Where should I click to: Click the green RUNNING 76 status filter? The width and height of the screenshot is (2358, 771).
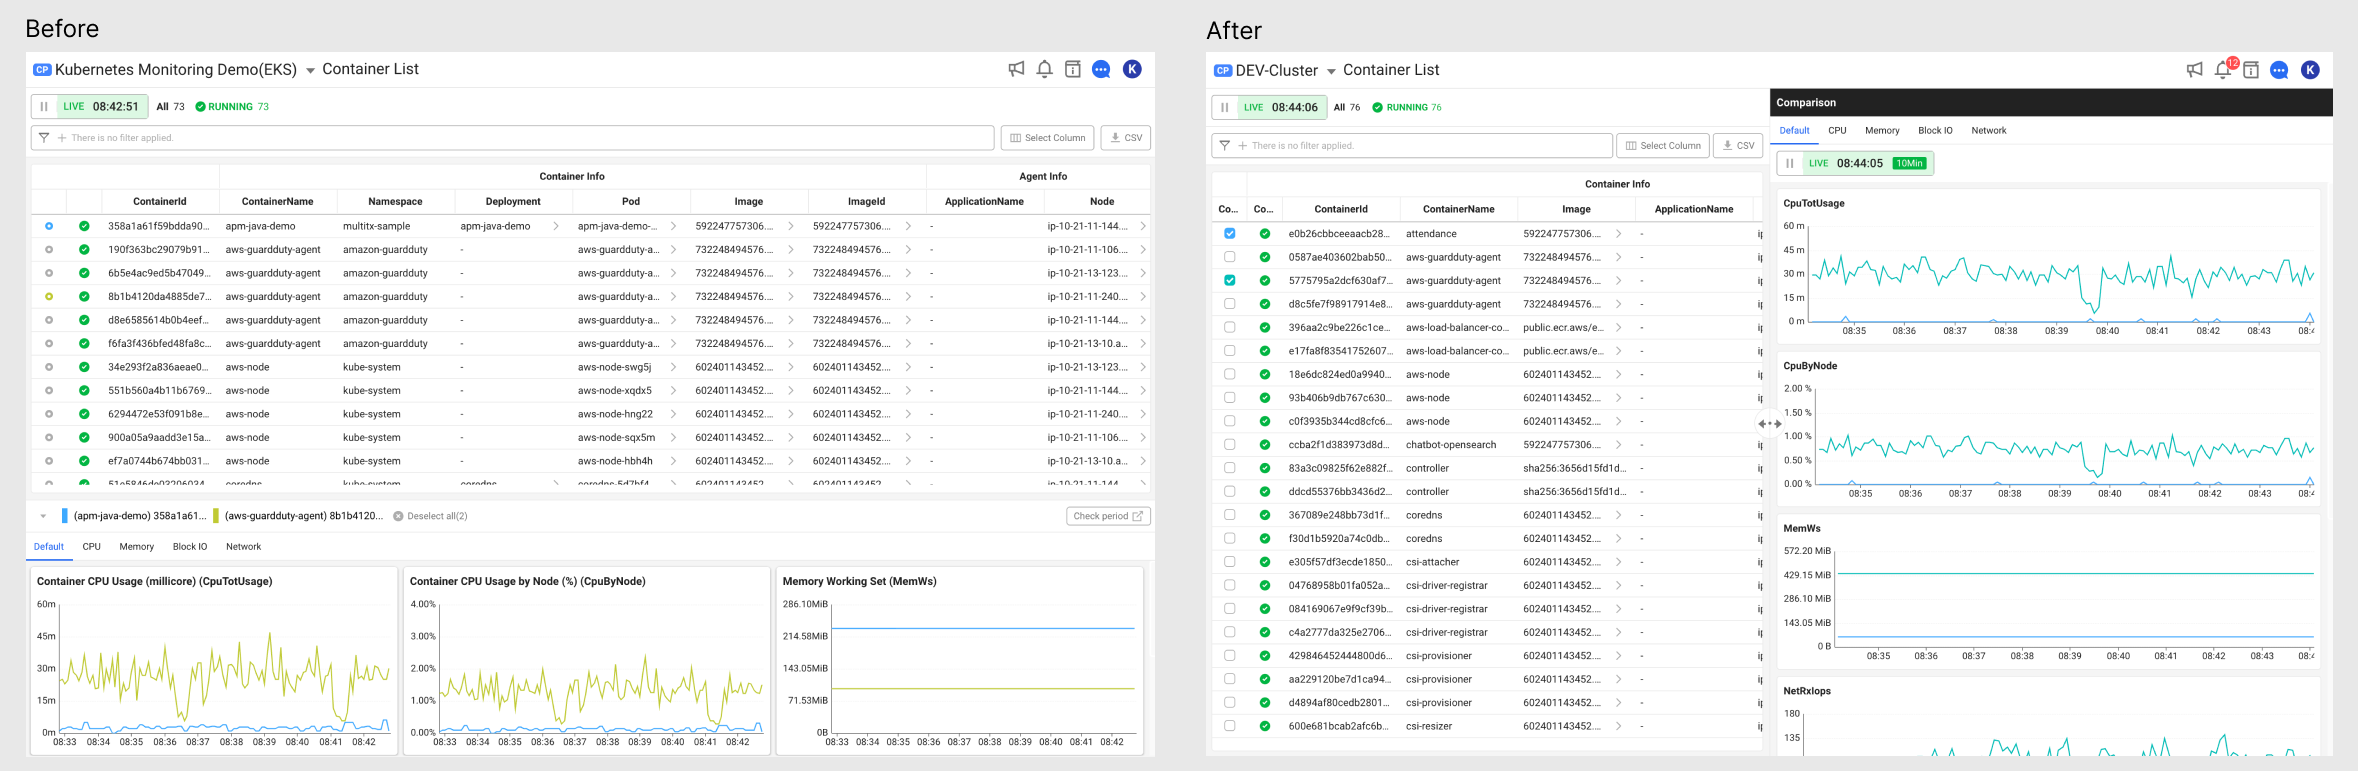pyautogui.click(x=1407, y=107)
